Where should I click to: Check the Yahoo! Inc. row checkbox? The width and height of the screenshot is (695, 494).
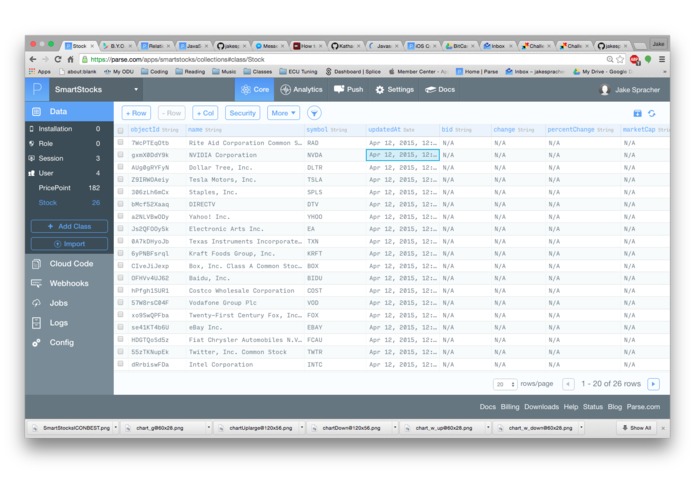pos(121,217)
